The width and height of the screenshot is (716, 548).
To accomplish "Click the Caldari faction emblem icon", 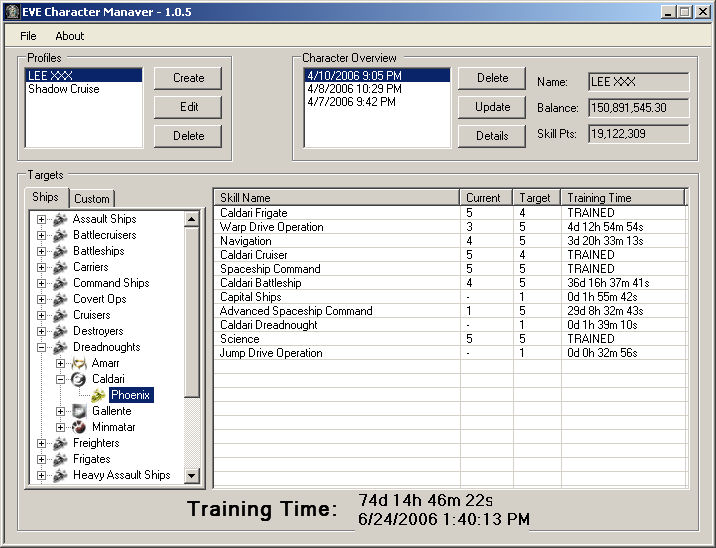I will (79, 379).
